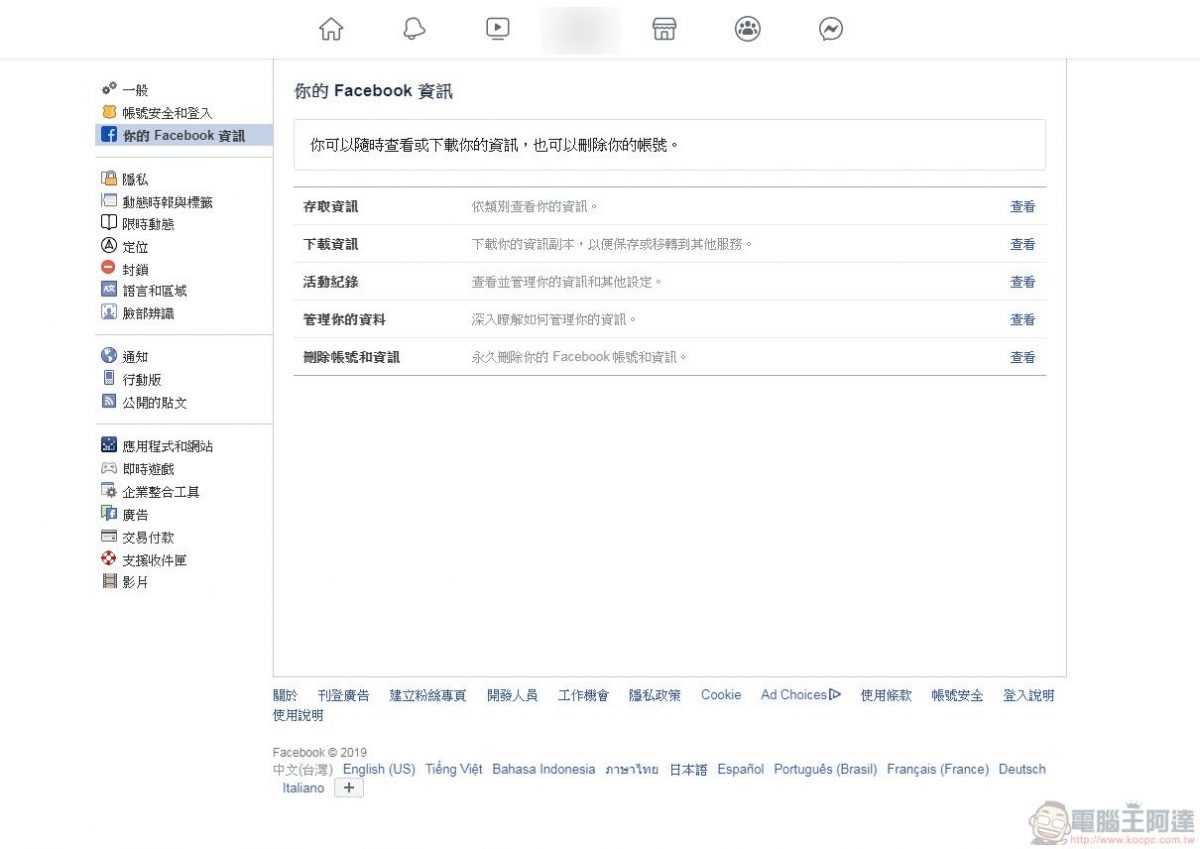This screenshot has width=1200, height=849.
Task: Select the 下載資訊 row title
Action: 331,244
